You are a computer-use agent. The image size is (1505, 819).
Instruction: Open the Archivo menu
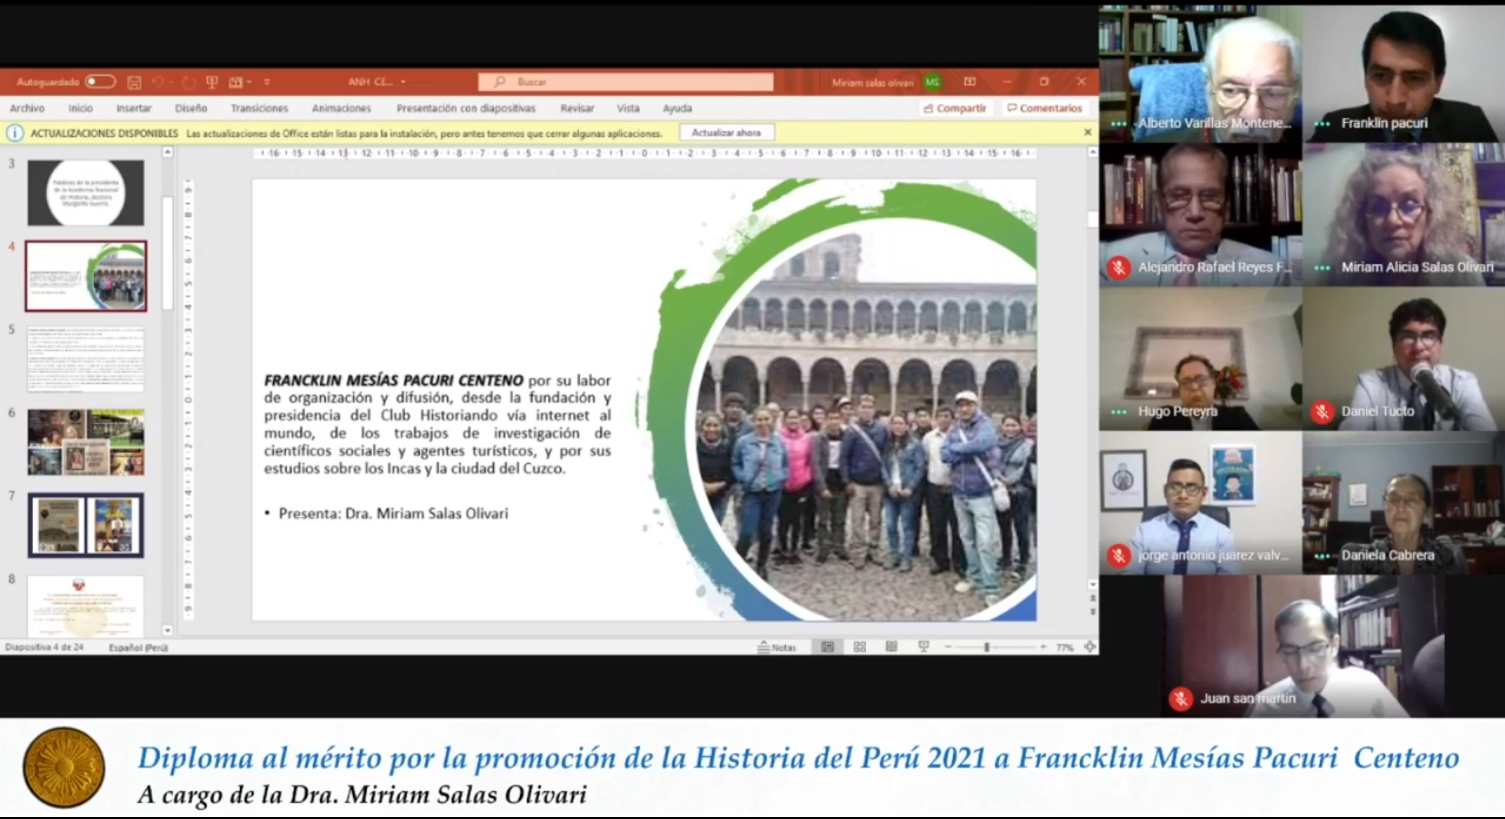[x=27, y=108]
